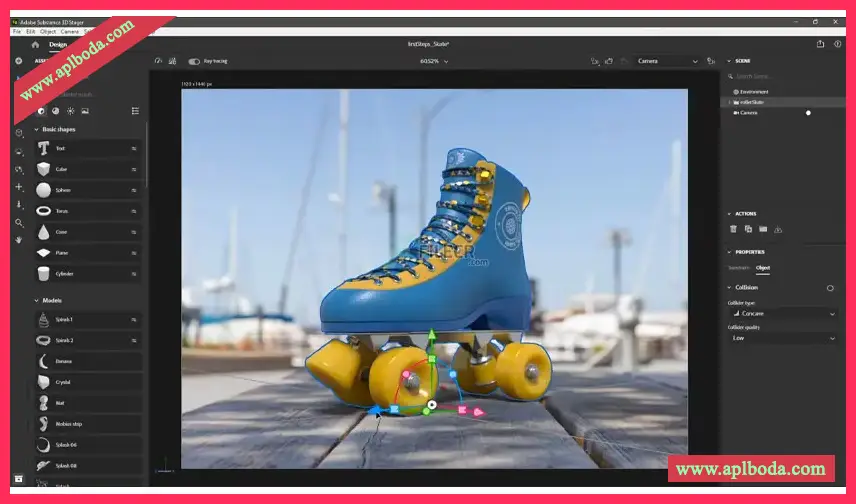The height and width of the screenshot is (504, 856).
Task: Open the lights filter icon in assets panel
Action: point(70,111)
